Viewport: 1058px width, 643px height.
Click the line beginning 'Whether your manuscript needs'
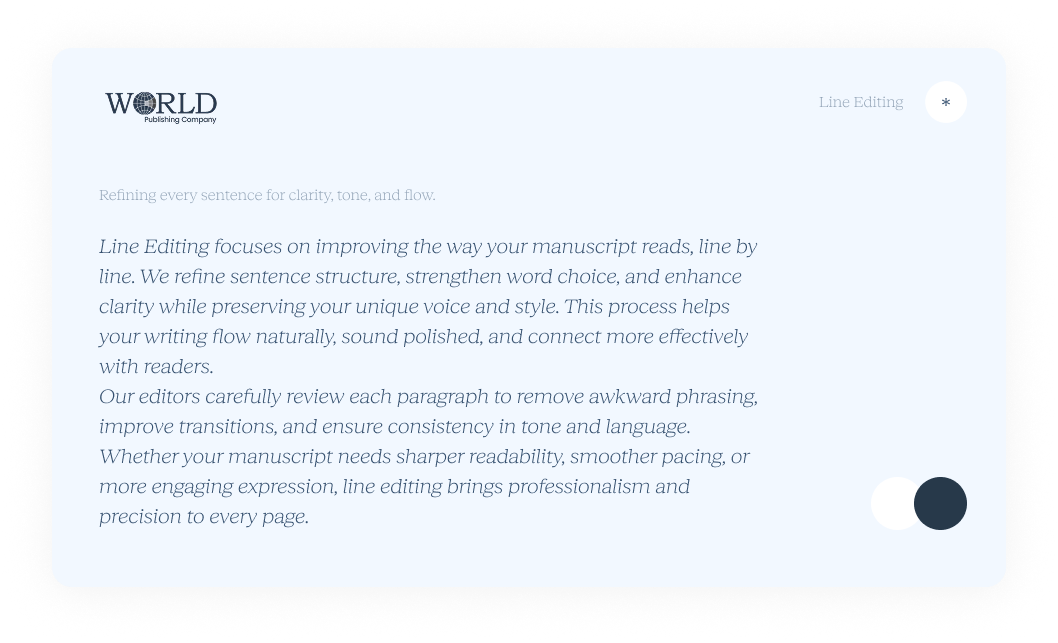[x=424, y=456]
